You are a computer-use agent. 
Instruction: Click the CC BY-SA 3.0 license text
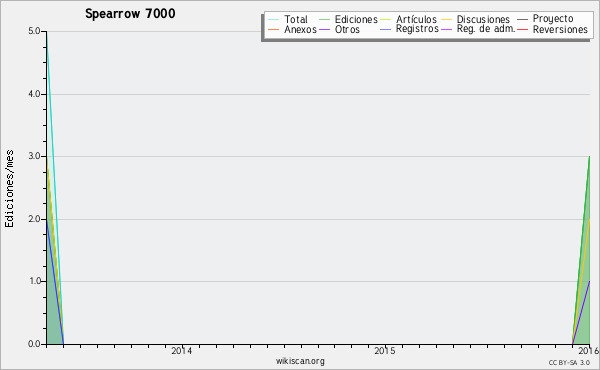click(569, 362)
